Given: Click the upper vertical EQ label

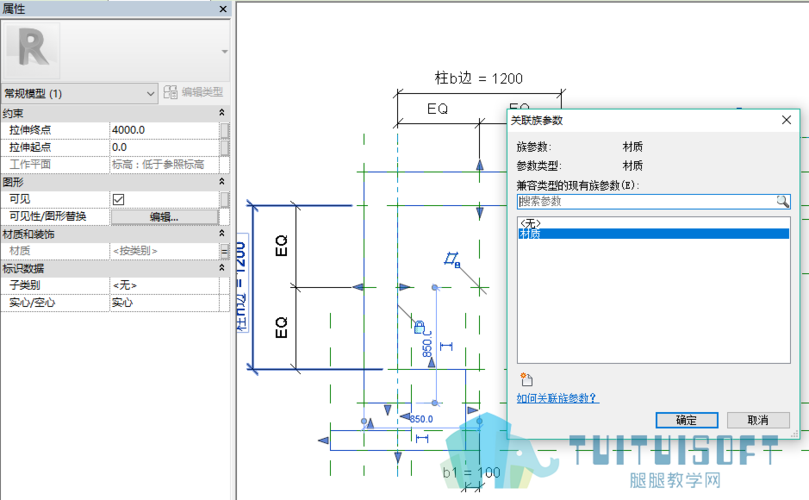Looking at the screenshot, I should [x=281, y=245].
